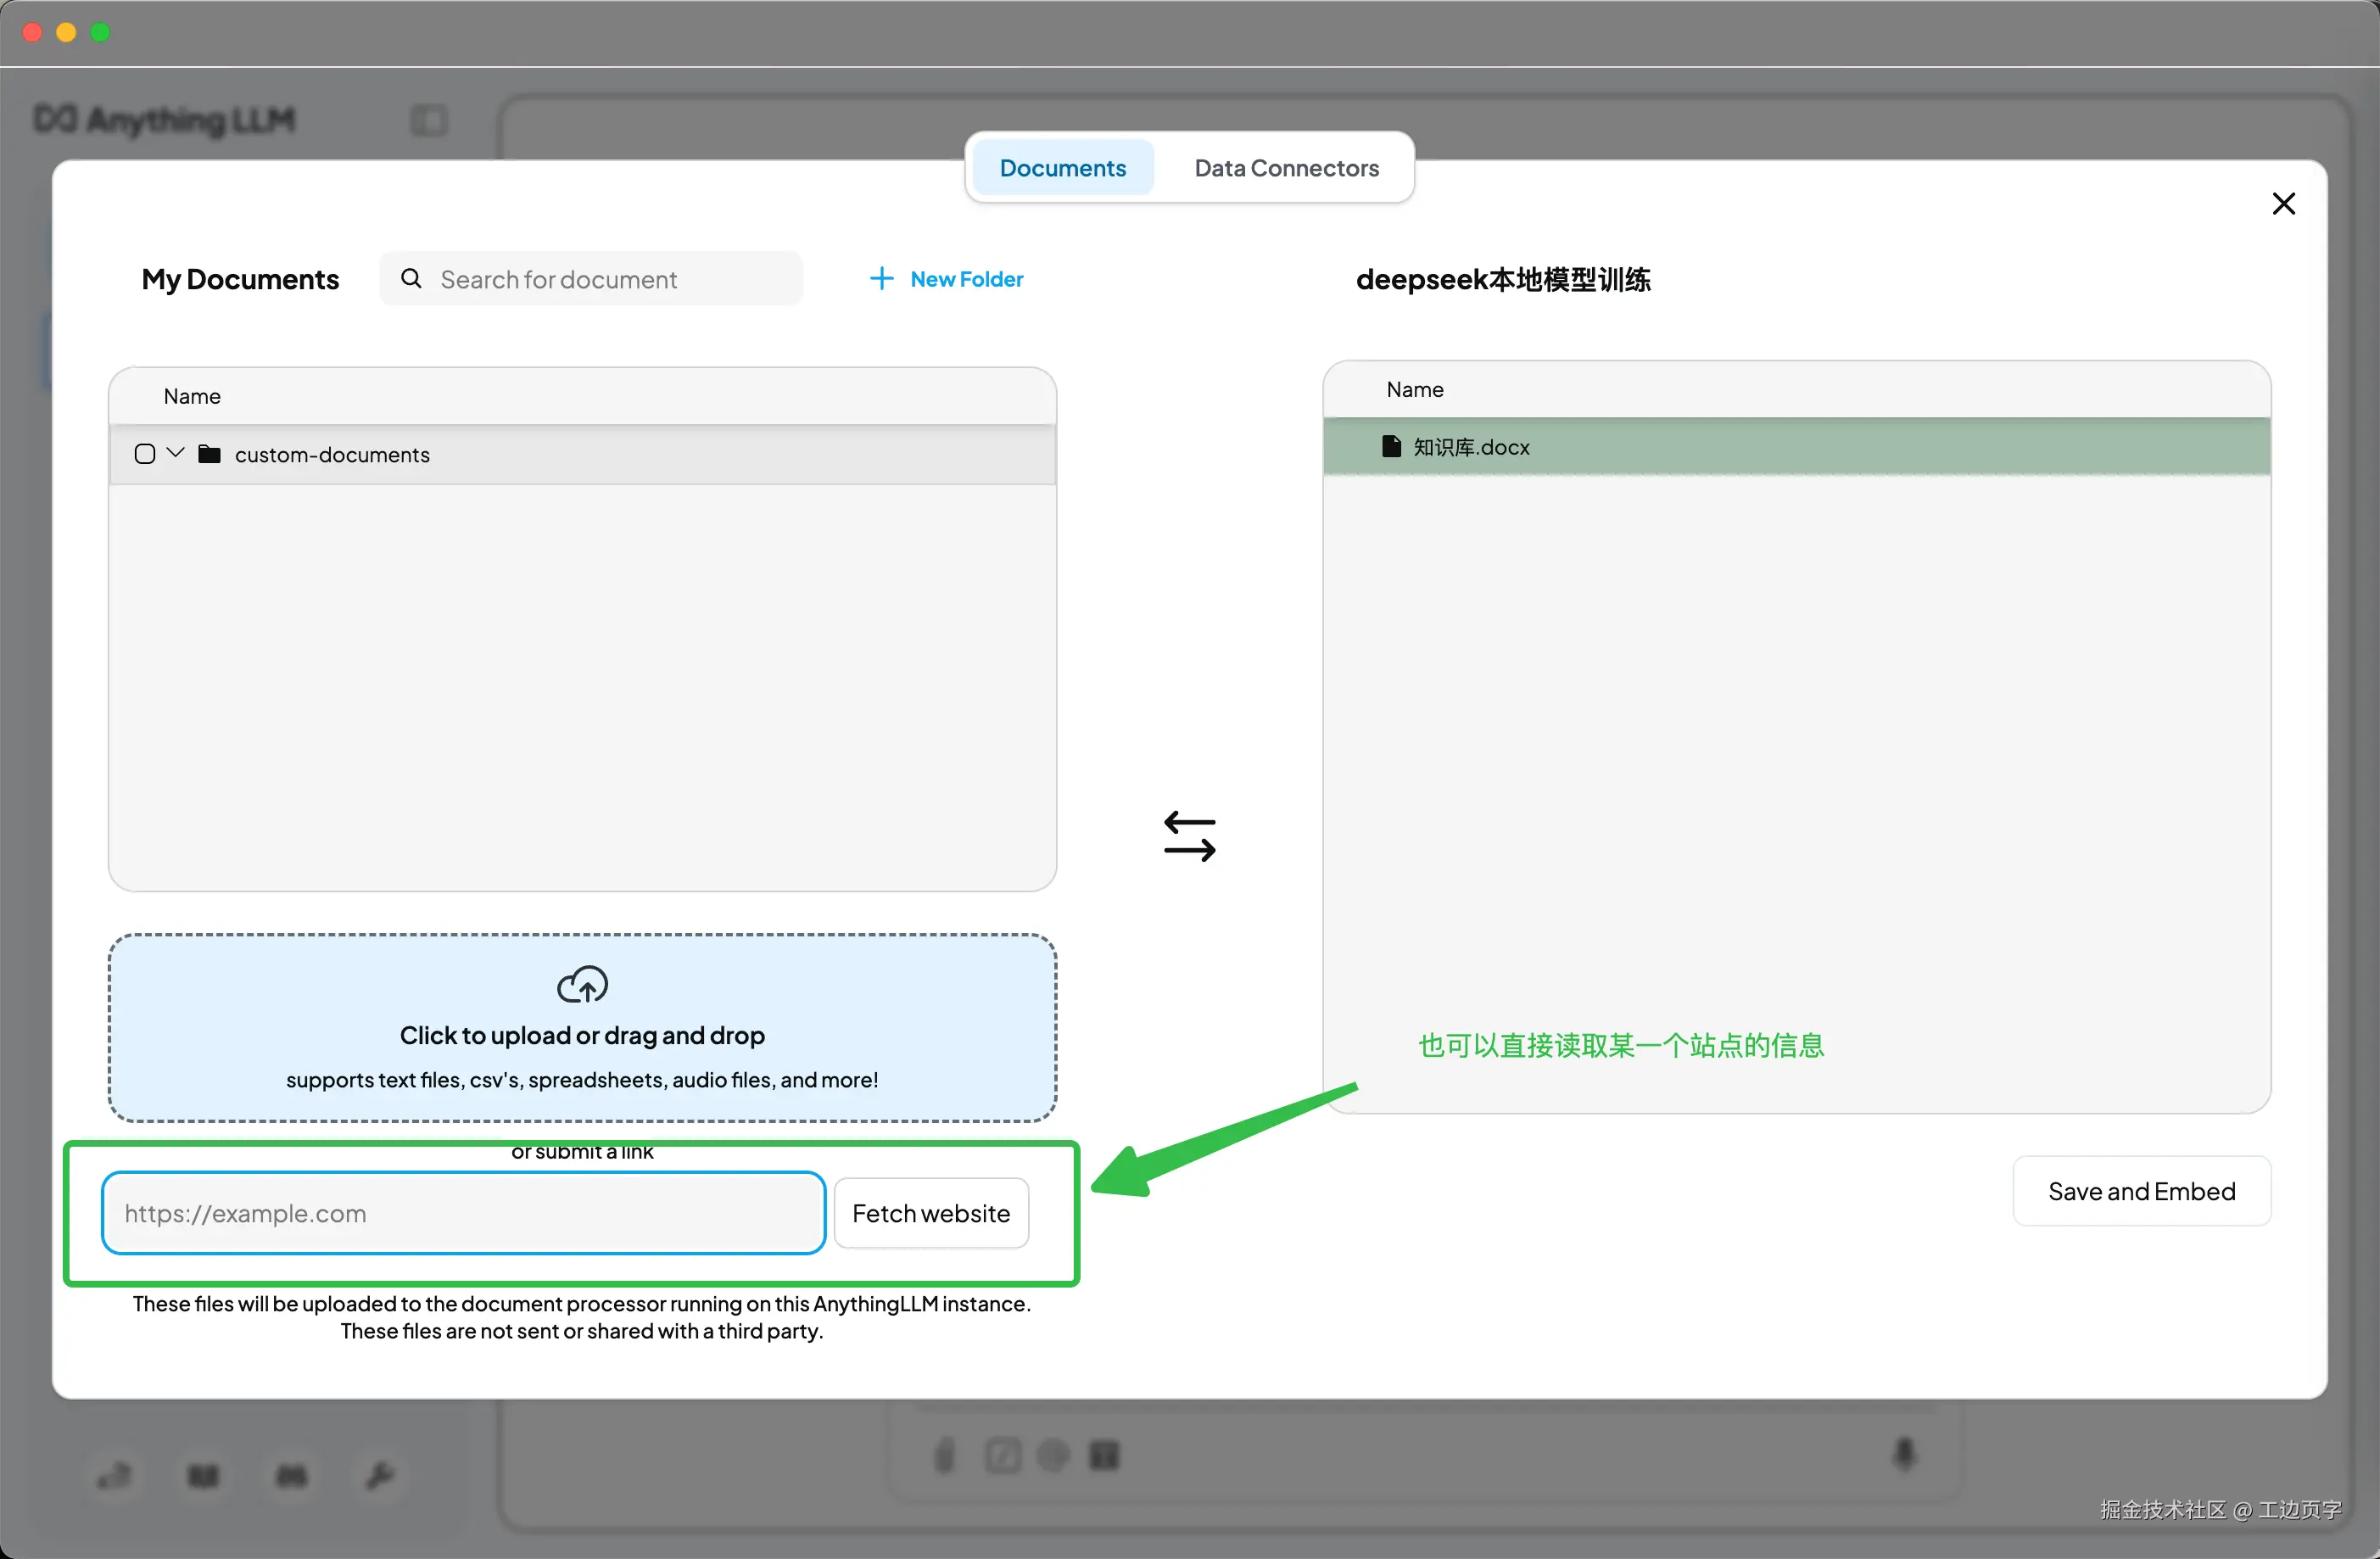The width and height of the screenshot is (2380, 1559).
Task: Click the custom-documents folder icon
Action: (x=209, y=454)
